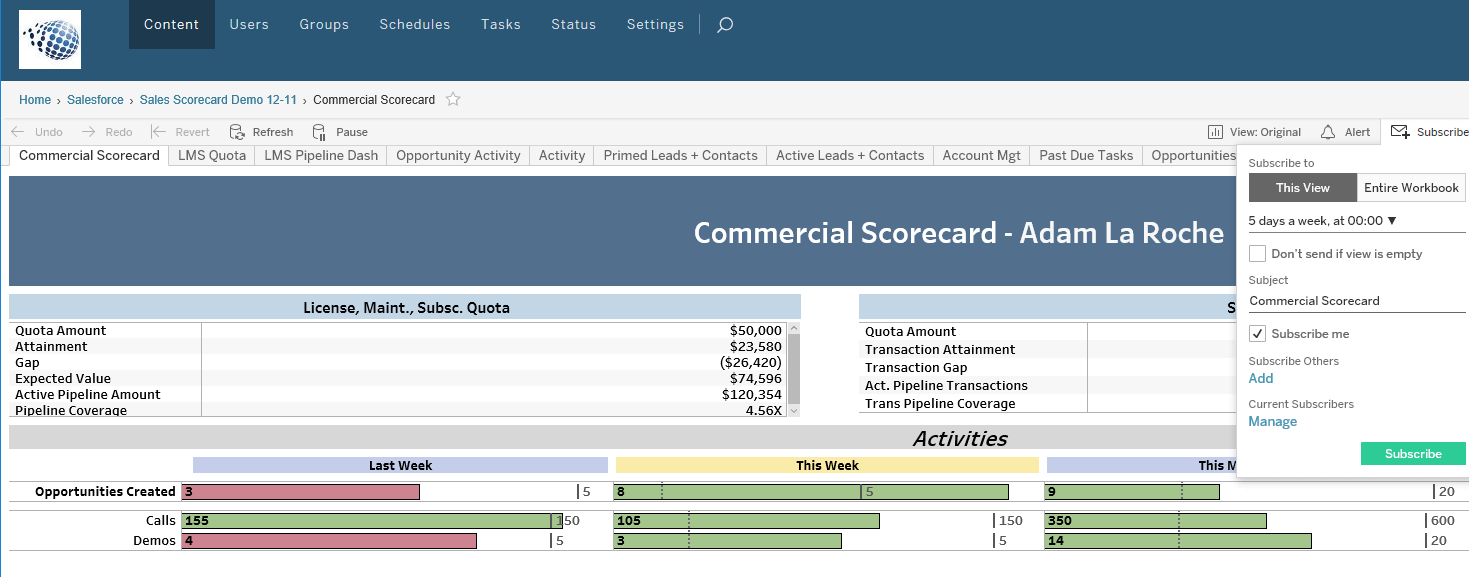The width and height of the screenshot is (1469, 577).
Task: Uncheck the Subscribe me checkbox
Action: coord(1257,333)
